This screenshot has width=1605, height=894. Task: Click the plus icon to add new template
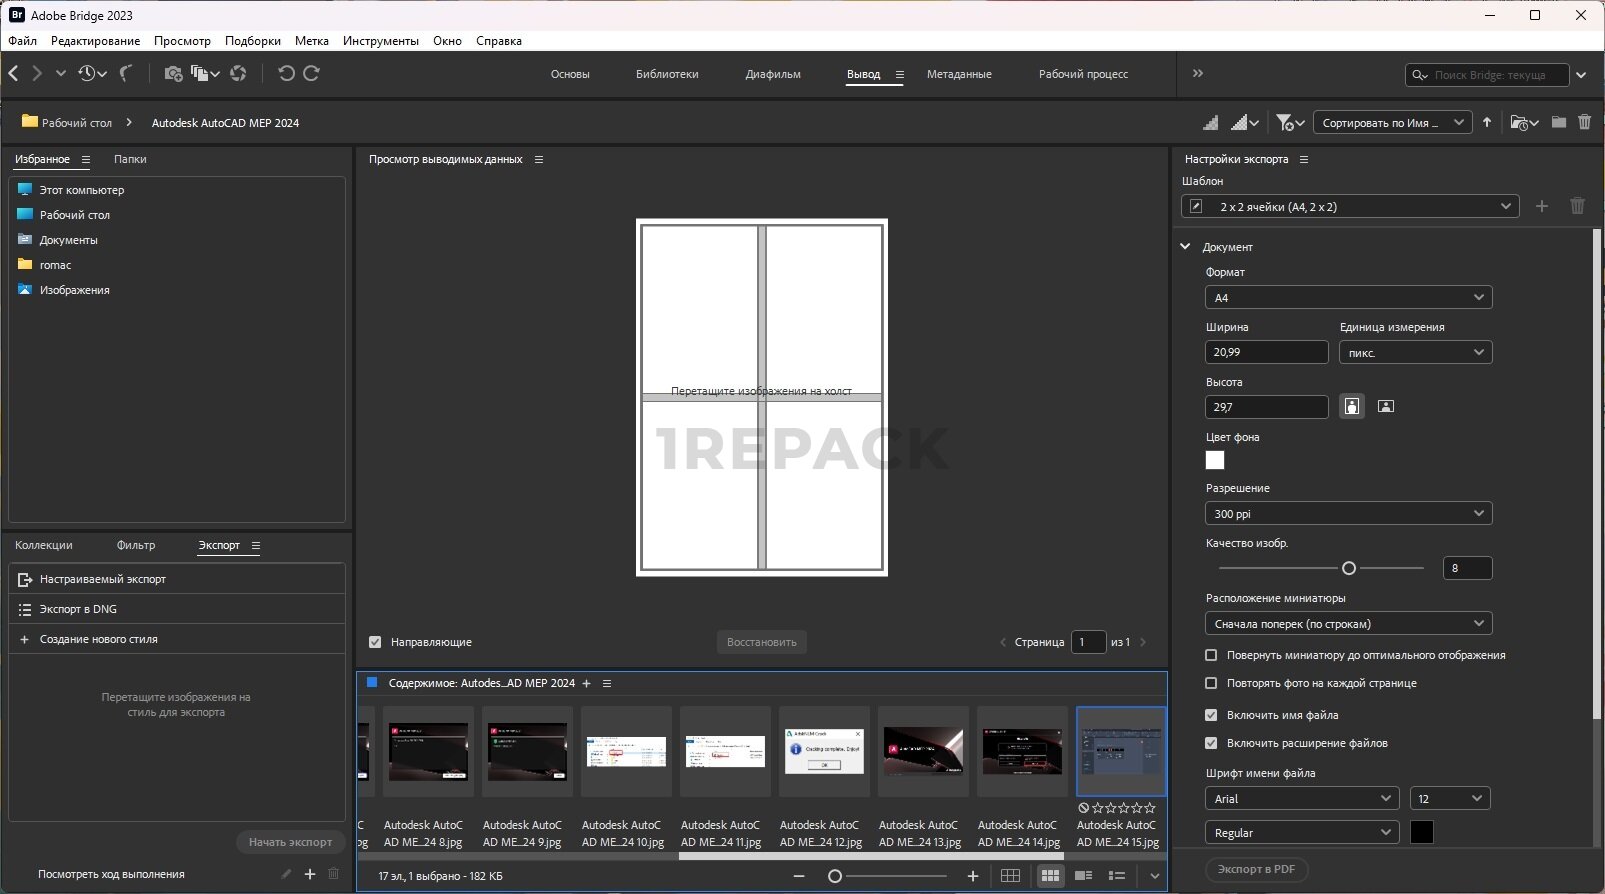click(x=1542, y=206)
